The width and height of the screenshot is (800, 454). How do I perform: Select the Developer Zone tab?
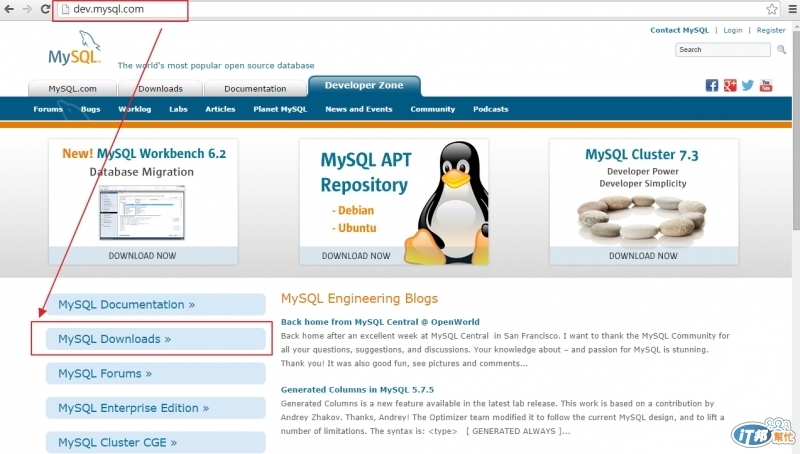click(x=364, y=86)
